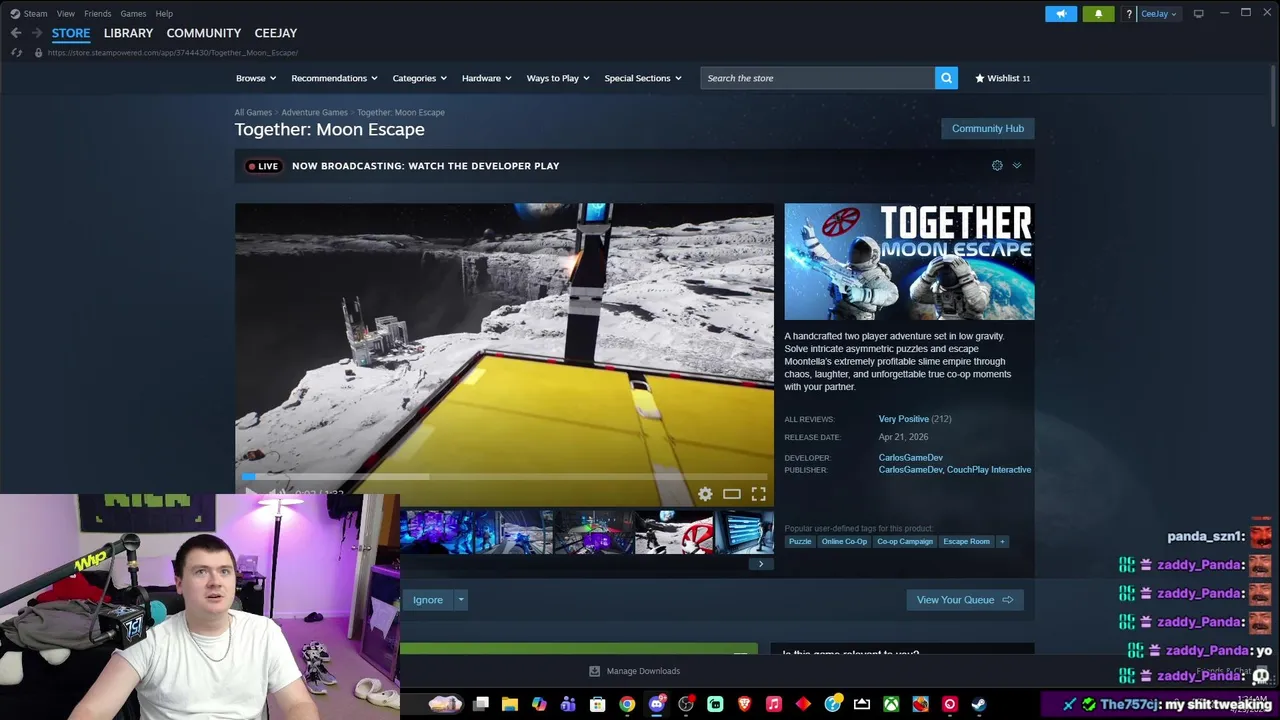
Task: Switch Steam to Big Picture mode
Action: click(1198, 13)
